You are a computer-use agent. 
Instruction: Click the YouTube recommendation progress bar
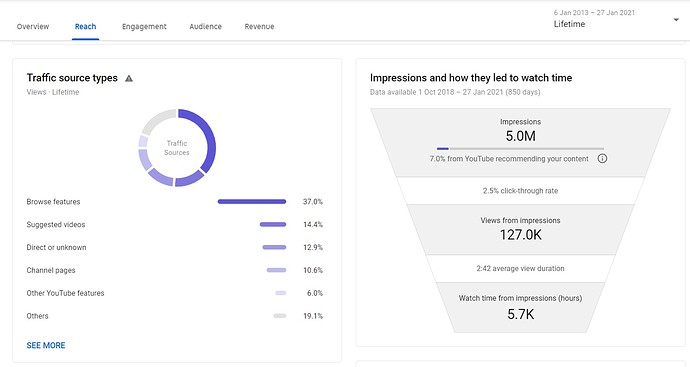(520, 149)
